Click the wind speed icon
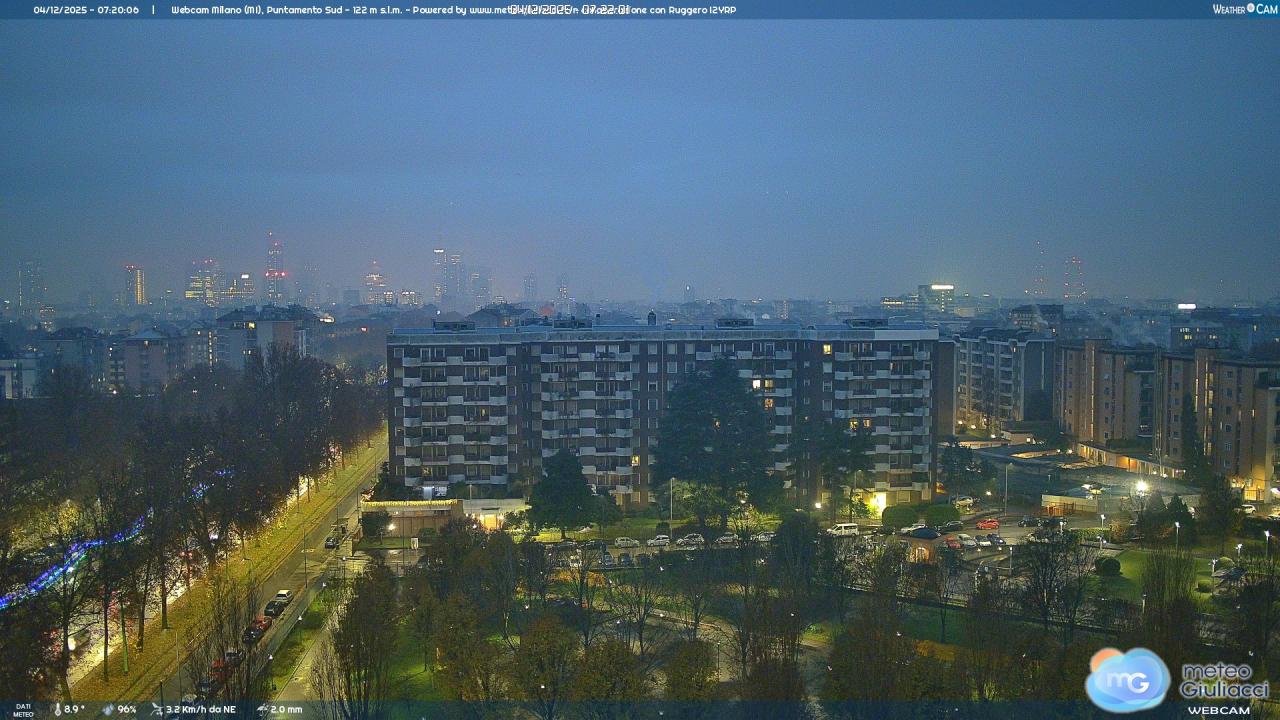The height and width of the screenshot is (720, 1280). 156,709
